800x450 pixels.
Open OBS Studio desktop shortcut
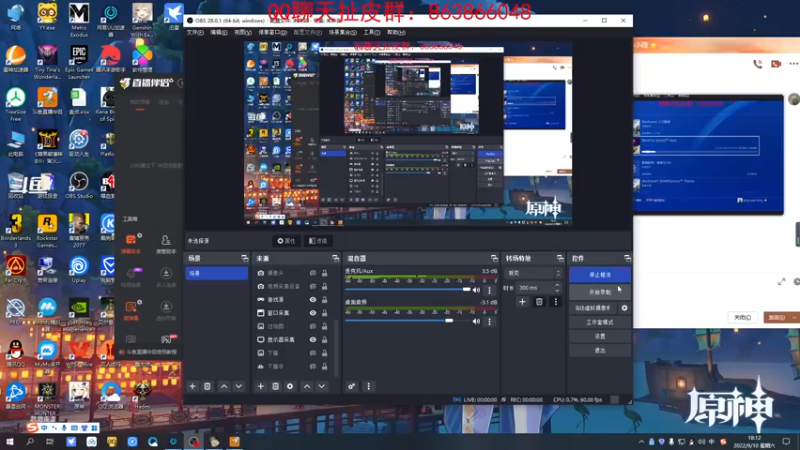79,186
